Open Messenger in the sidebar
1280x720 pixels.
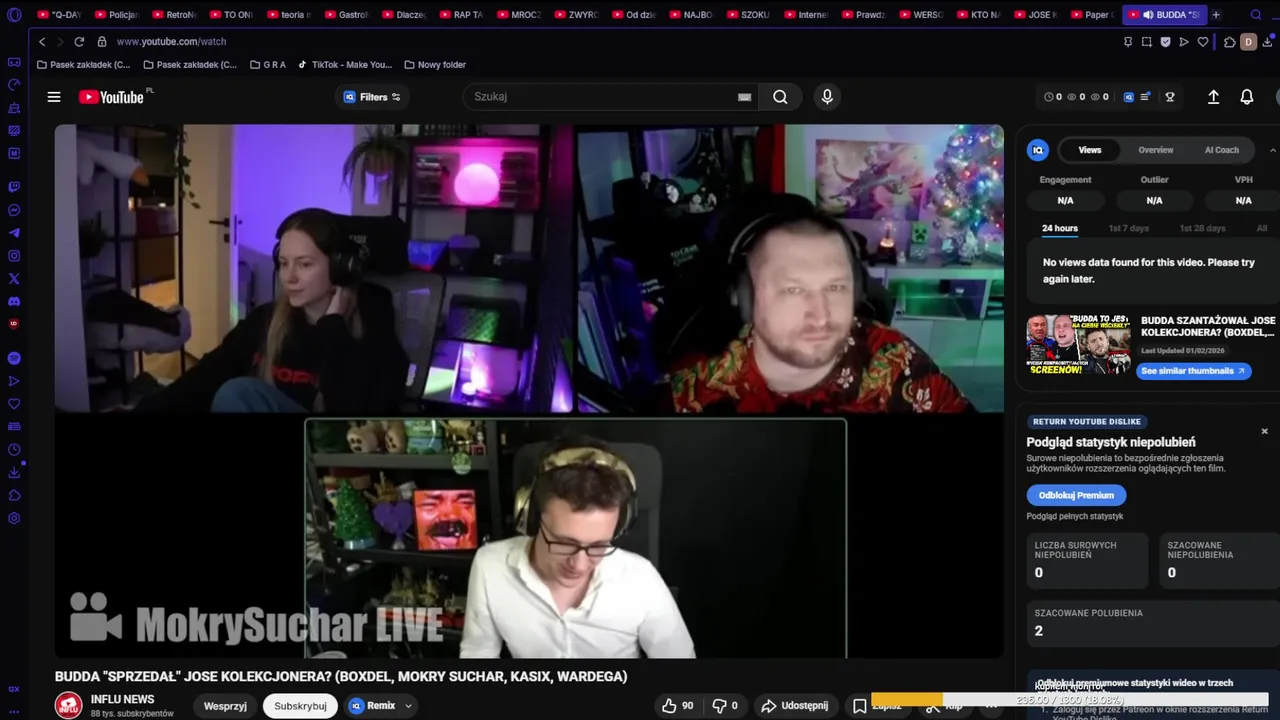pyautogui.click(x=14, y=210)
